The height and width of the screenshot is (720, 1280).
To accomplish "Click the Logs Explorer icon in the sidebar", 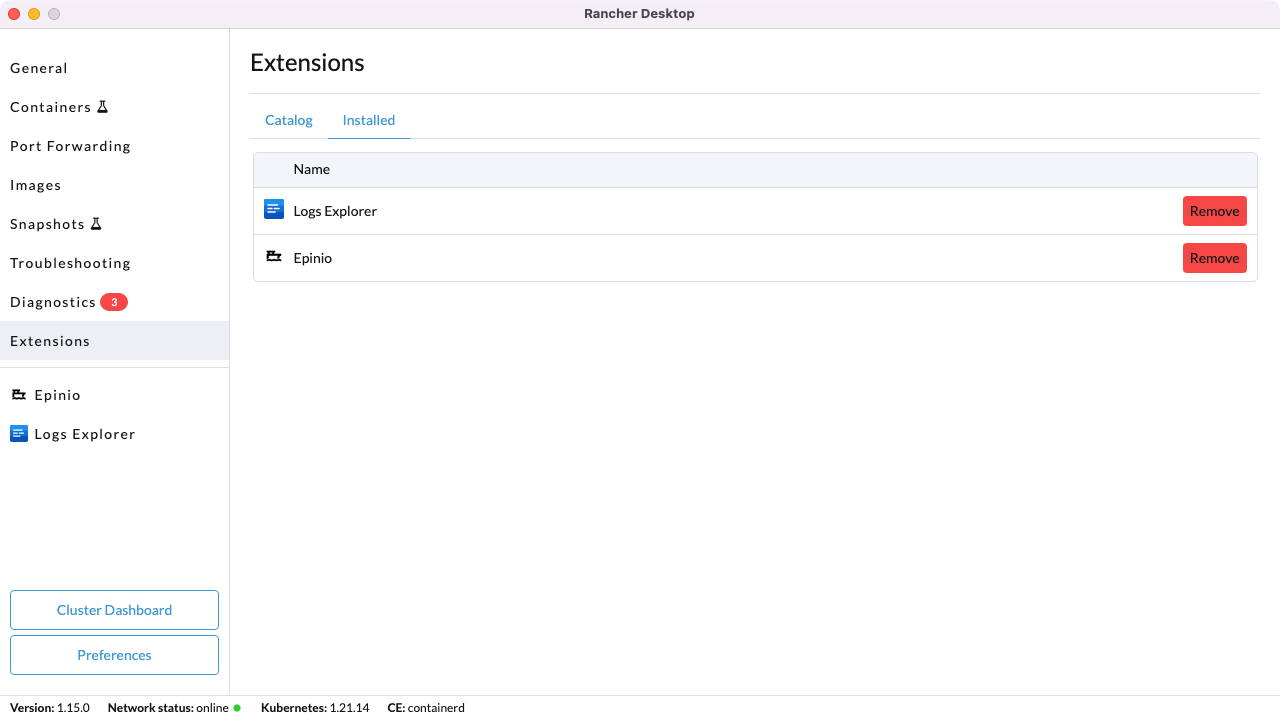I will [x=18, y=433].
